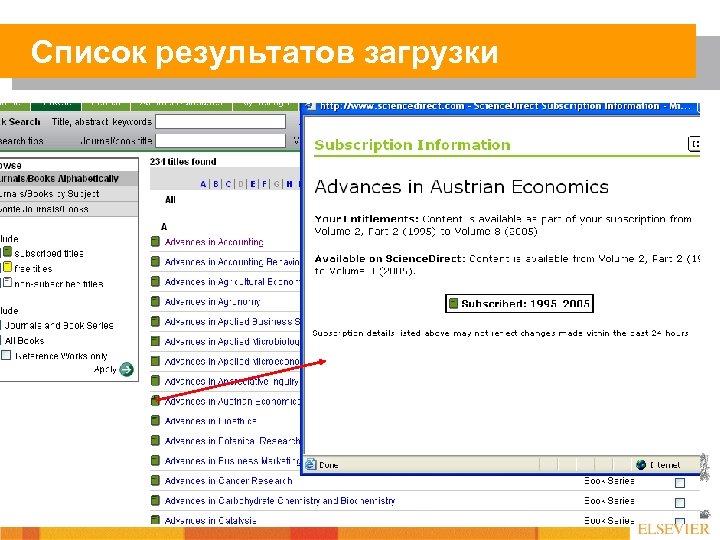Tick checkbox for Advances in Carbohydrate Chemistry row
This screenshot has width=720, height=540.
[680, 502]
